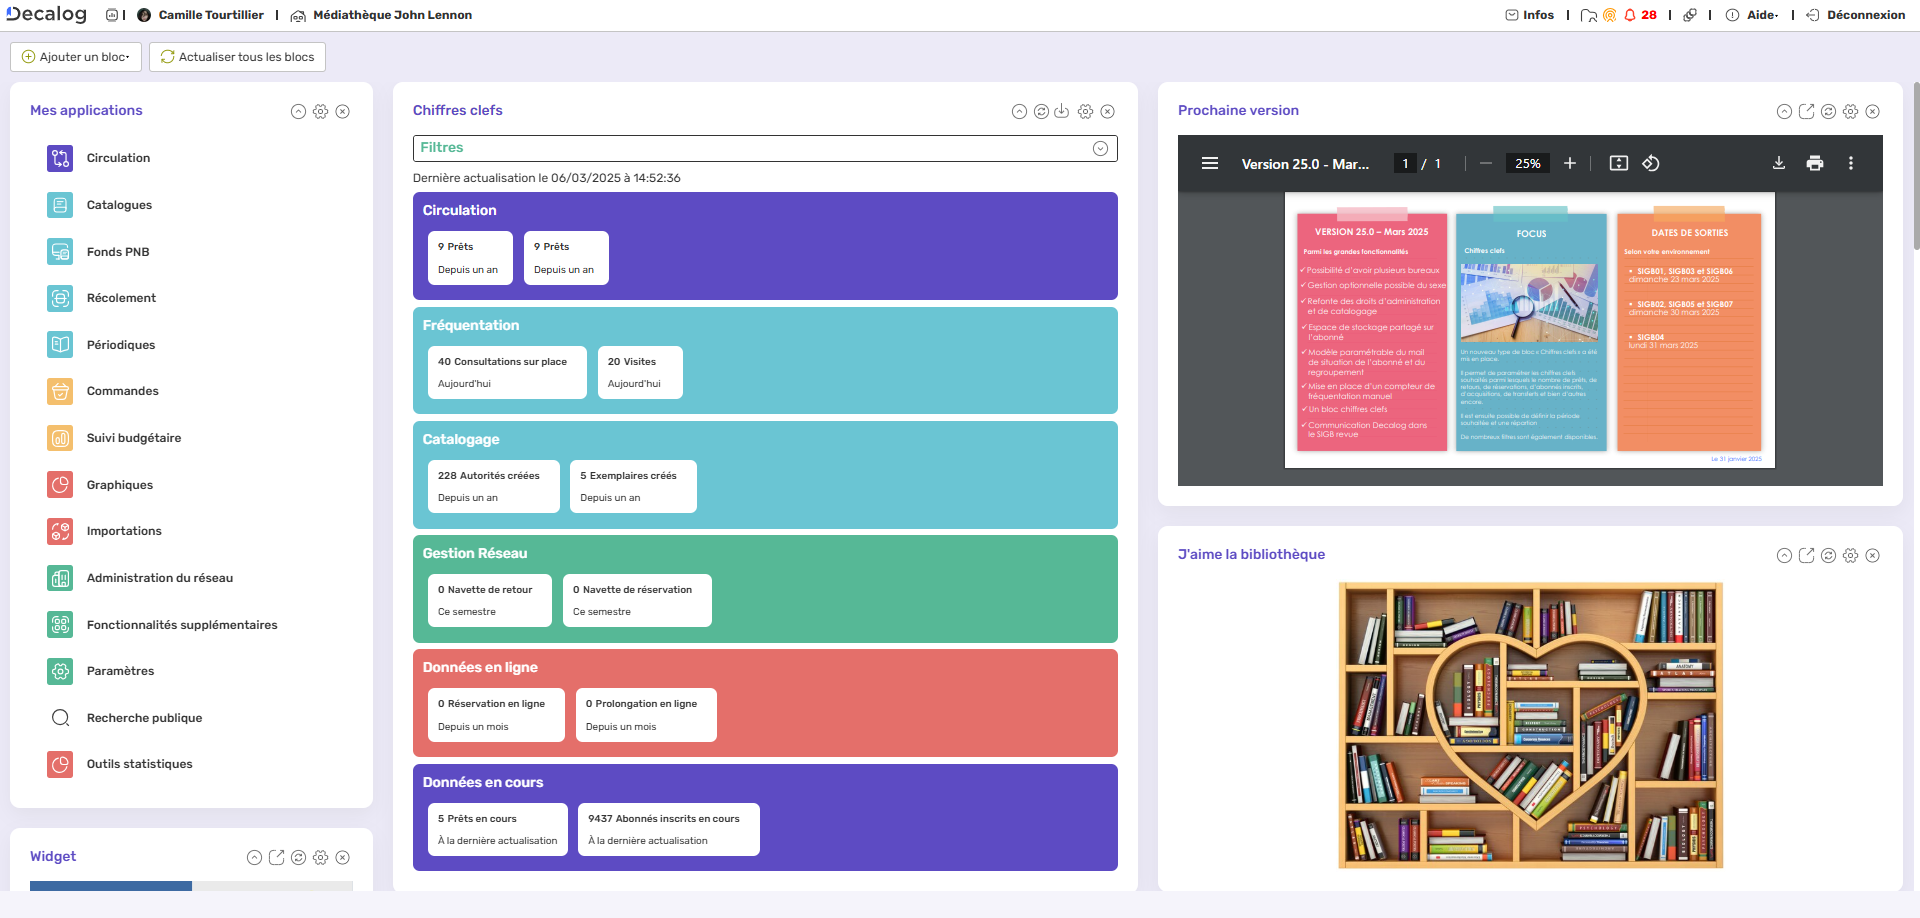Refresh the Chiffres clefs block
Image resolution: width=1920 pixels, height=918 pixels.
pos(1041,112)
